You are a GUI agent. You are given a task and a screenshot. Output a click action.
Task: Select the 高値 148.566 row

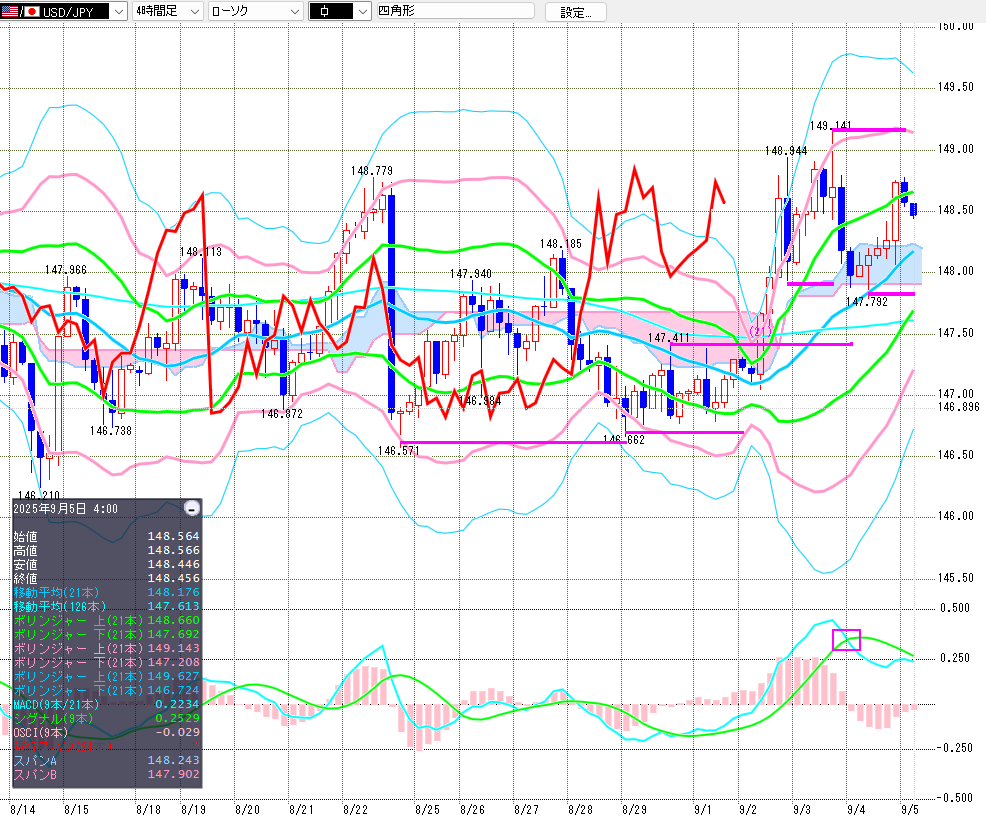pos(106,550)
